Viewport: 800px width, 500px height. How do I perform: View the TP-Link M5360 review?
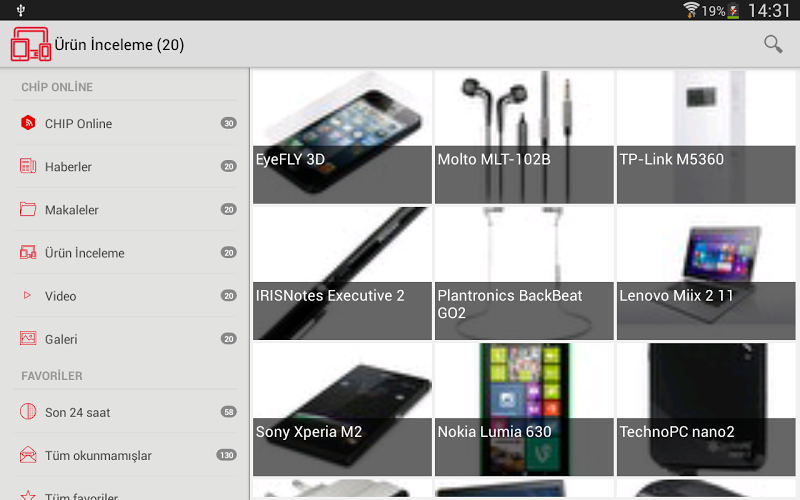click(706, 137)
